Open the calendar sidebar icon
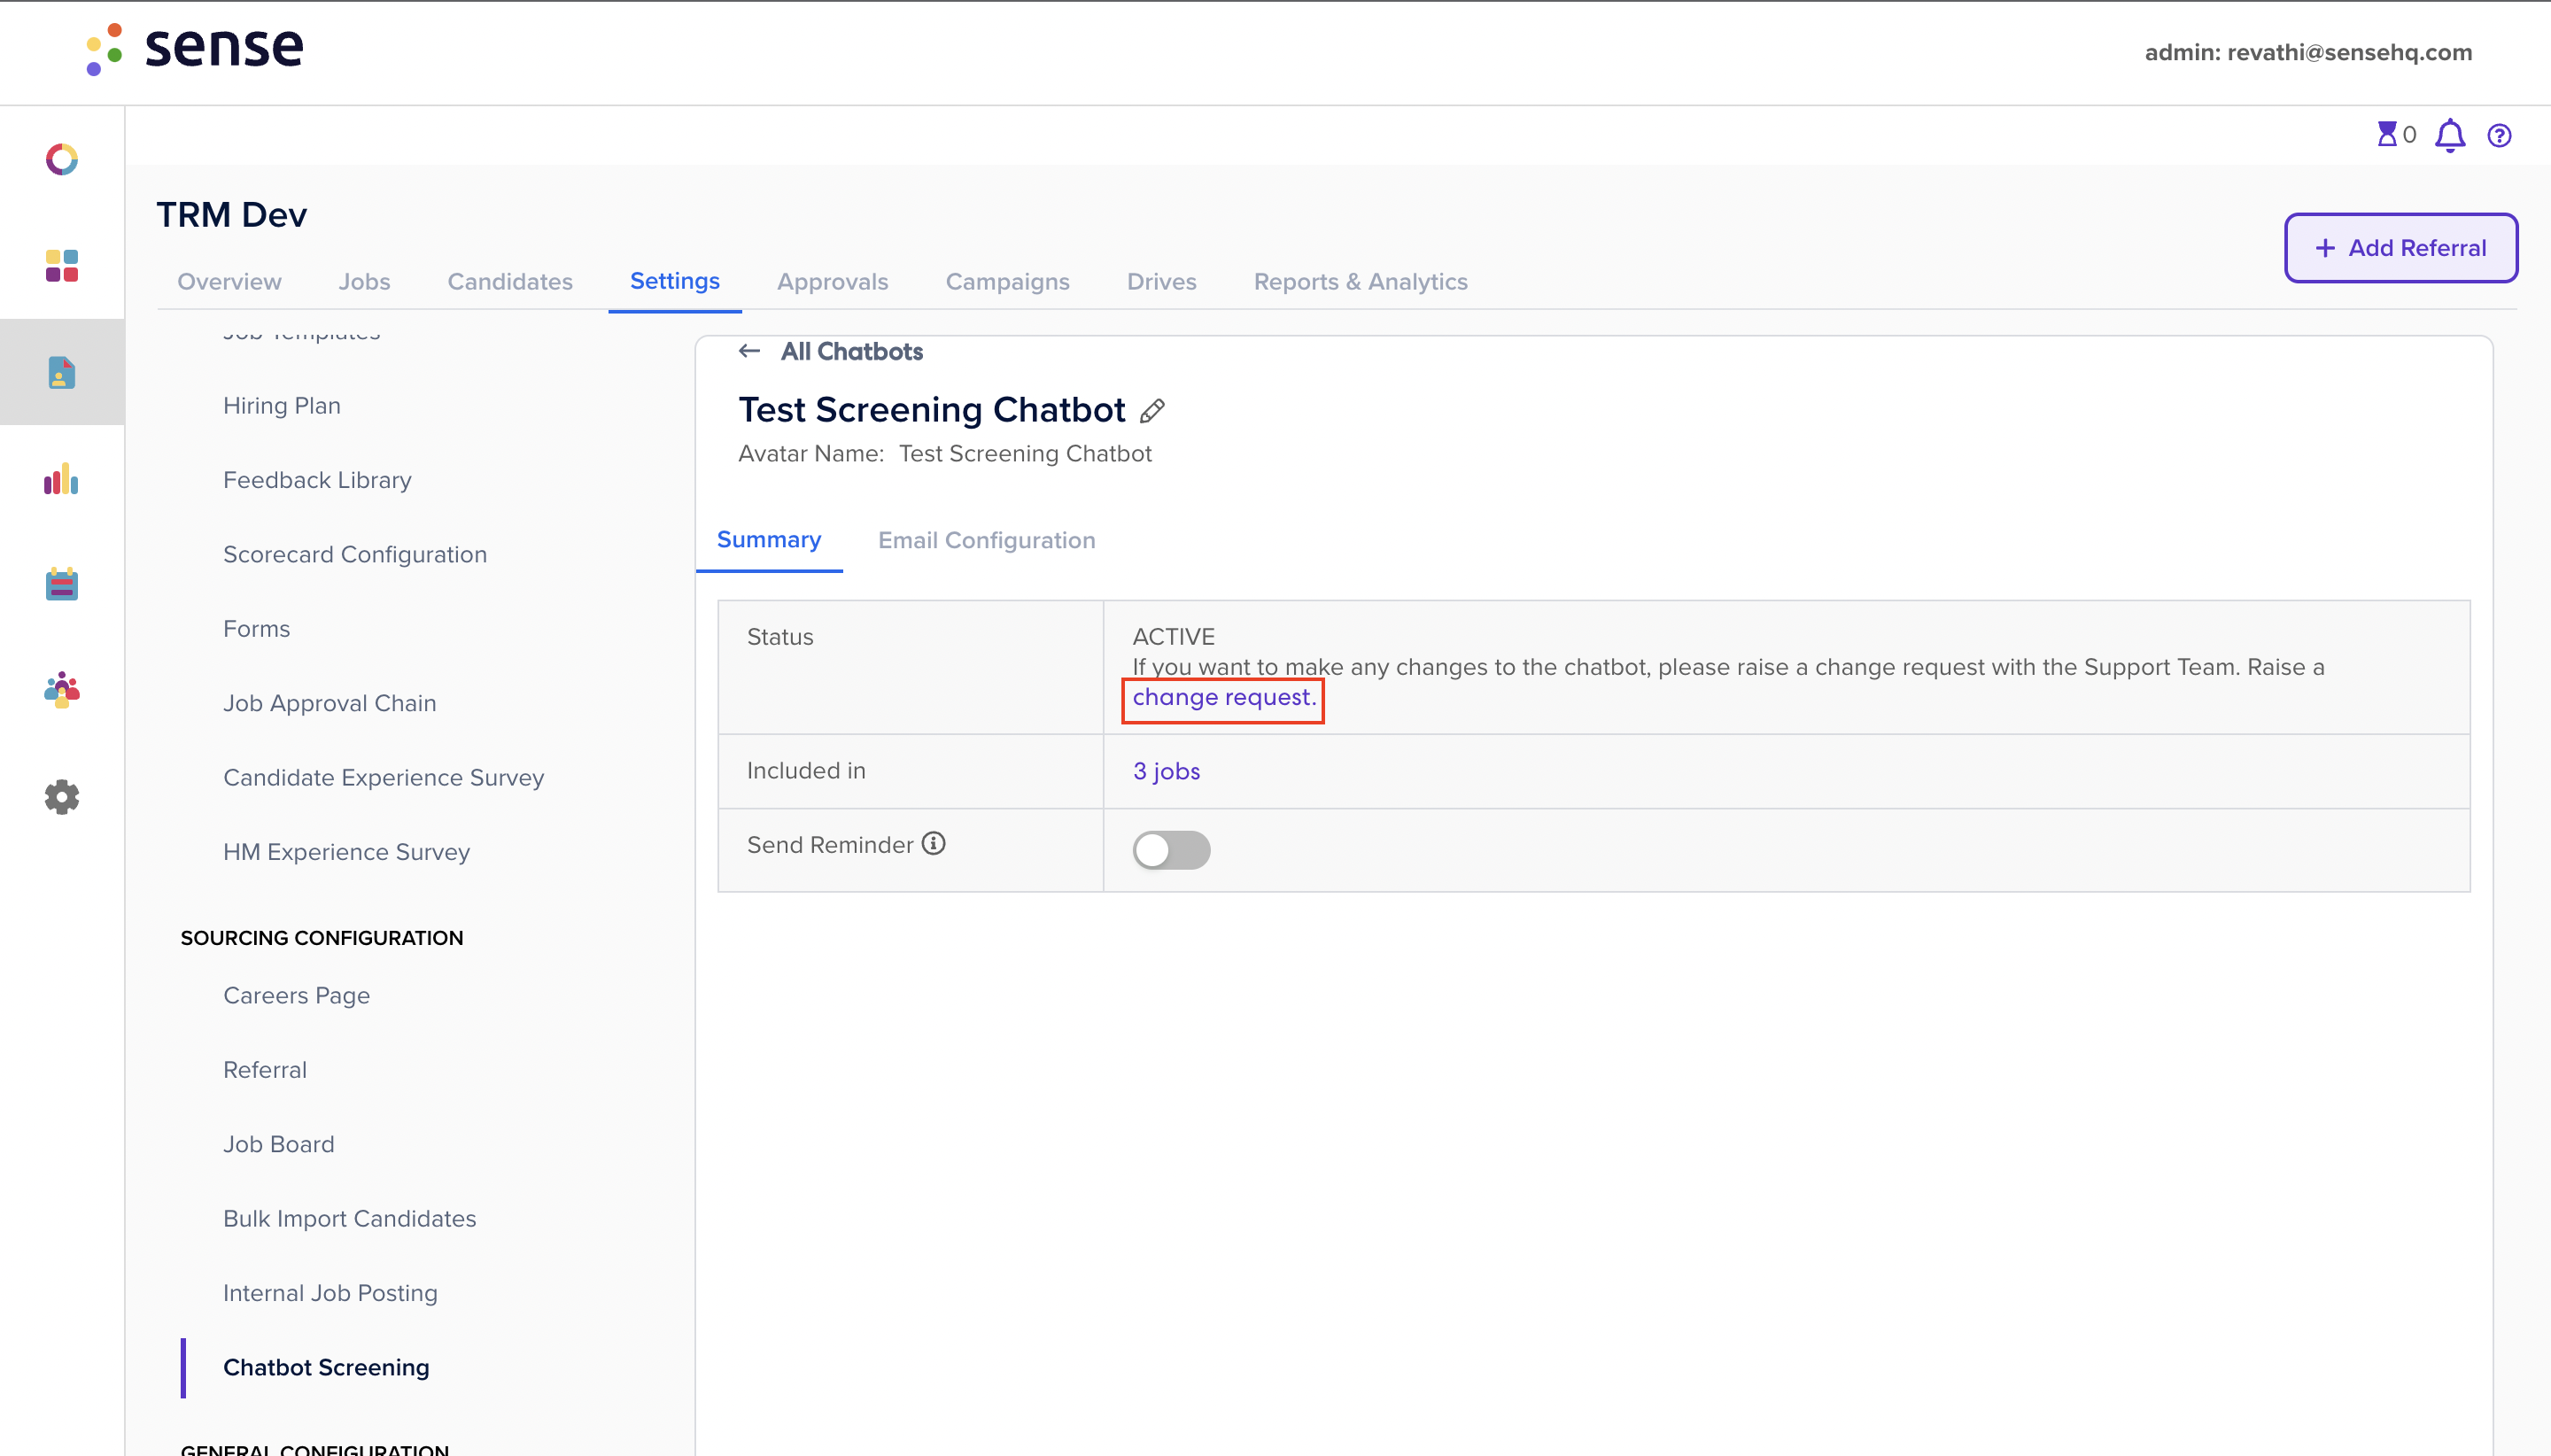The image size is (2551, 1456). pyautogui.click(x=62, y=584)
